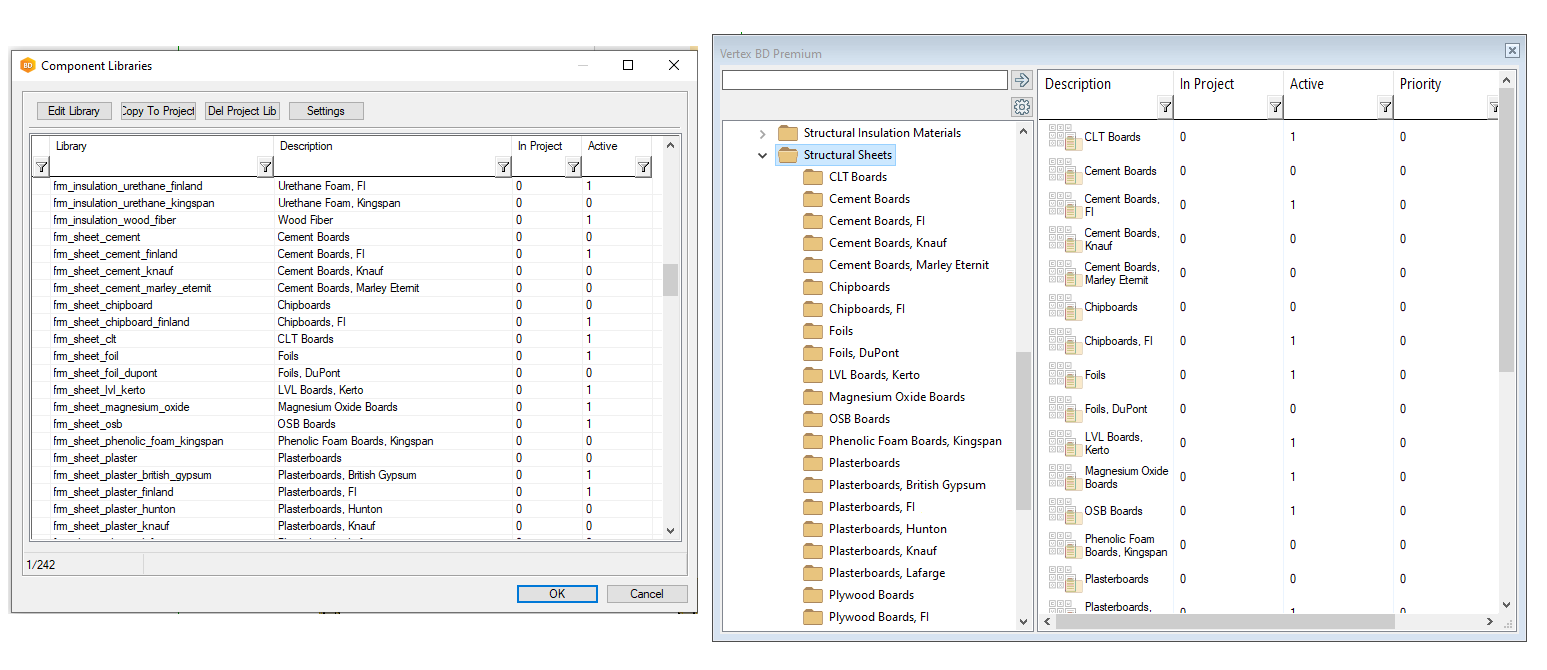Click the search arrow button in Vertex BD Premium
Image resolution: width=1547 pixels, height=670 pixels.
tap(1021, 80)
